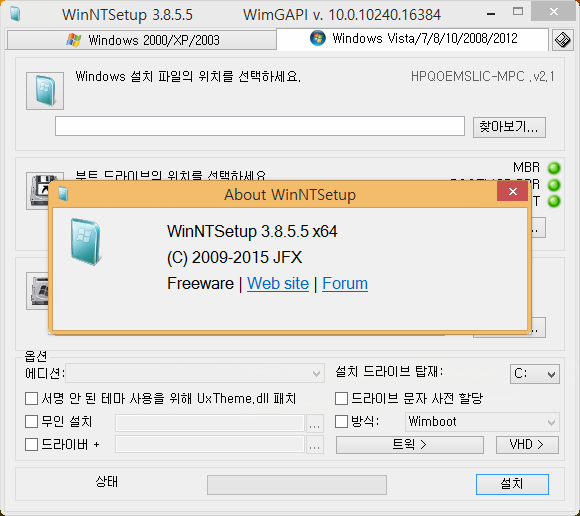Minimize the WinNTSetup window
This screenshot has width=580, height=516.
491,14
